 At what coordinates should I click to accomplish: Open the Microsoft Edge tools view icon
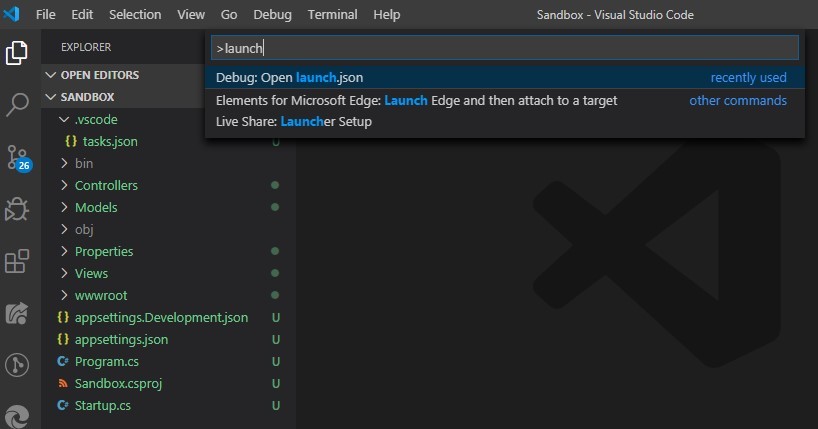coord(17,416)
